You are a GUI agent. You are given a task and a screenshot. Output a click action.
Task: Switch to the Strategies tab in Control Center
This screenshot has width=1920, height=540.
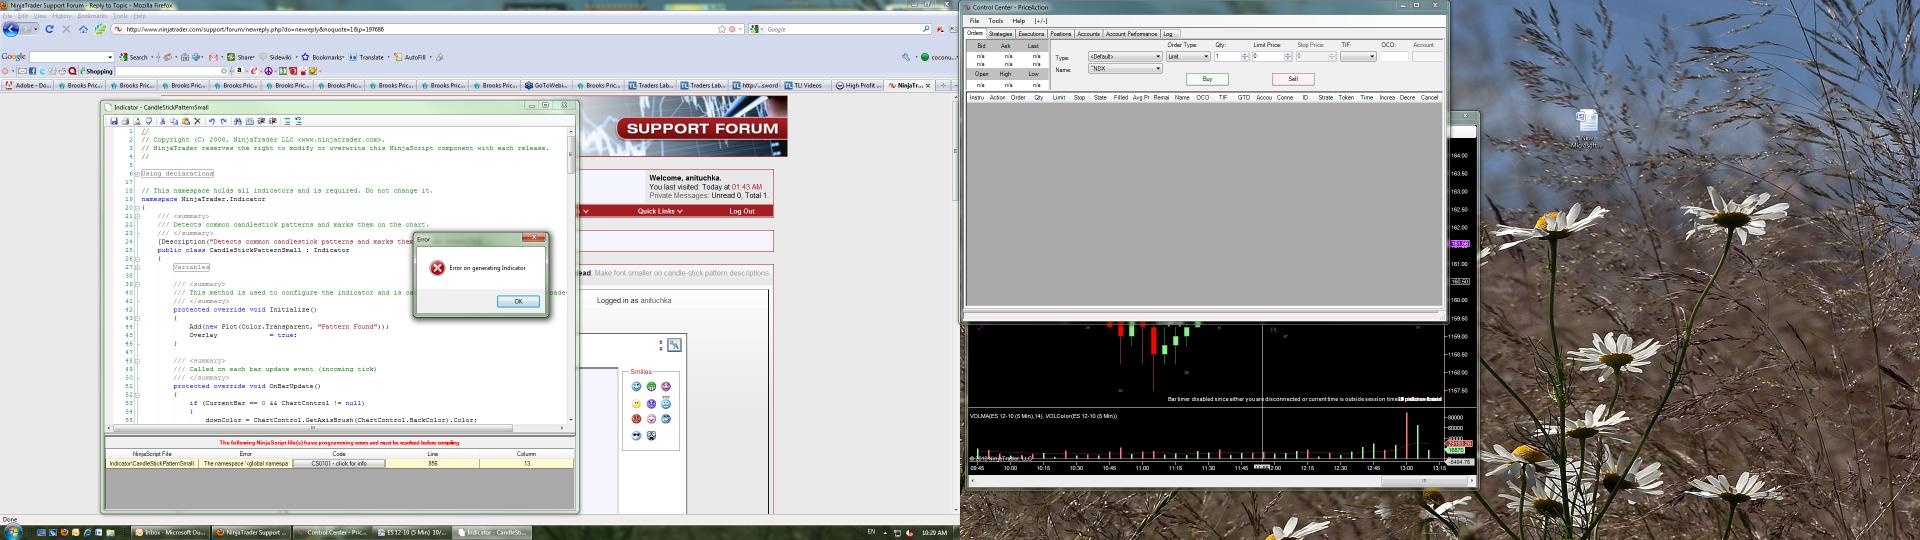click(x=1001, y=34)
